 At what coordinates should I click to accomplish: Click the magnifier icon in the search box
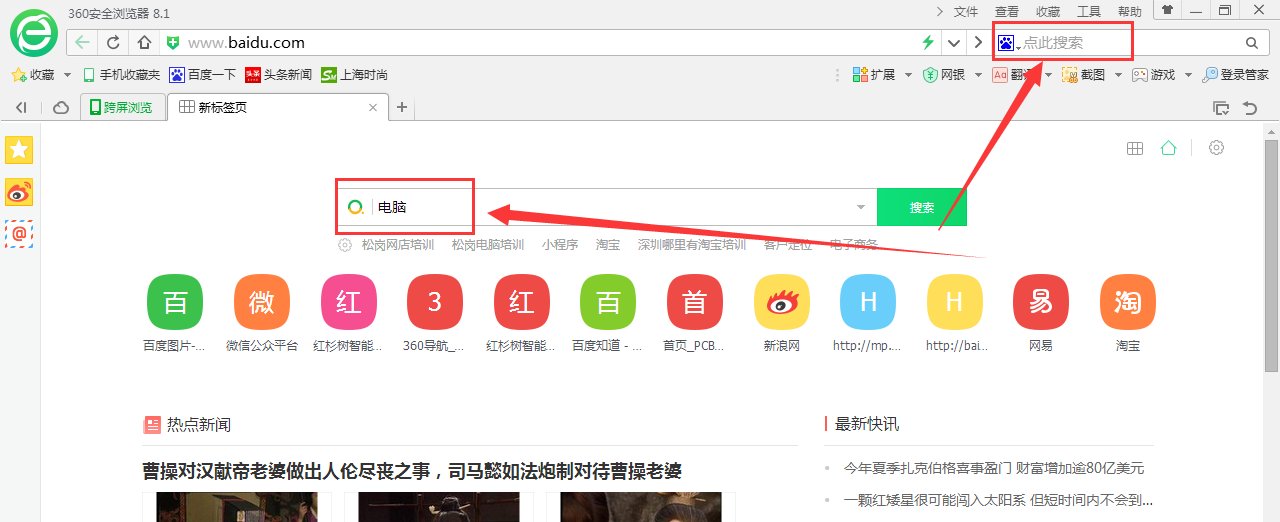[x=1251, y=43]
